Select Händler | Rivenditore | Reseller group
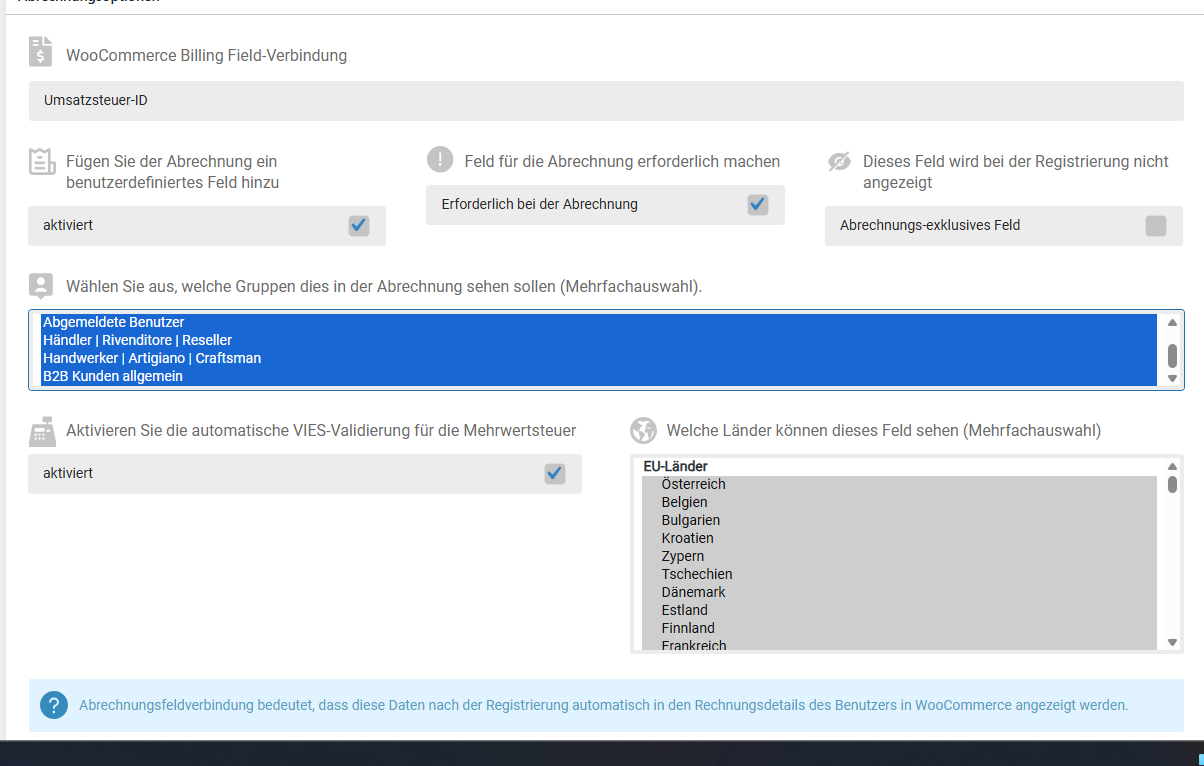This screenshot has width=1204, height=766. (x=137, y=340)
